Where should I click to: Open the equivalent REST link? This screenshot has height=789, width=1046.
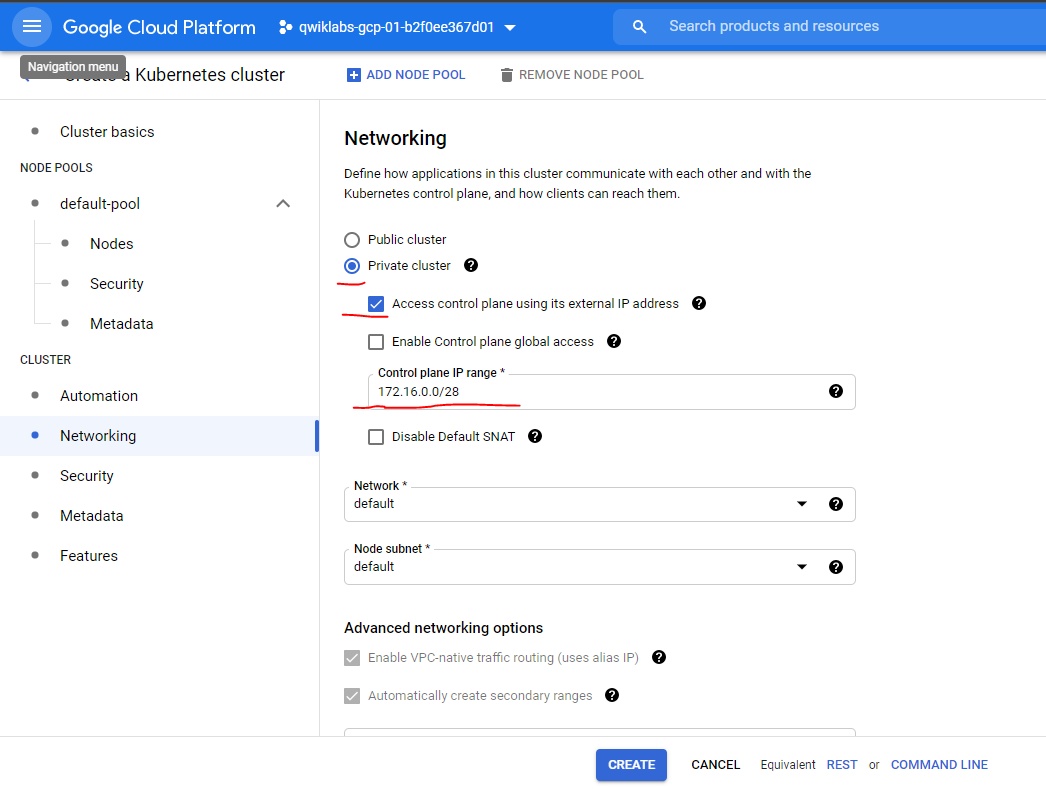coord(842,765)
